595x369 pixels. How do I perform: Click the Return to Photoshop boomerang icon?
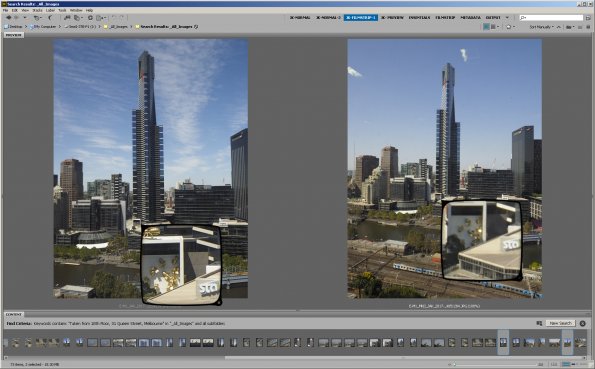51,17
